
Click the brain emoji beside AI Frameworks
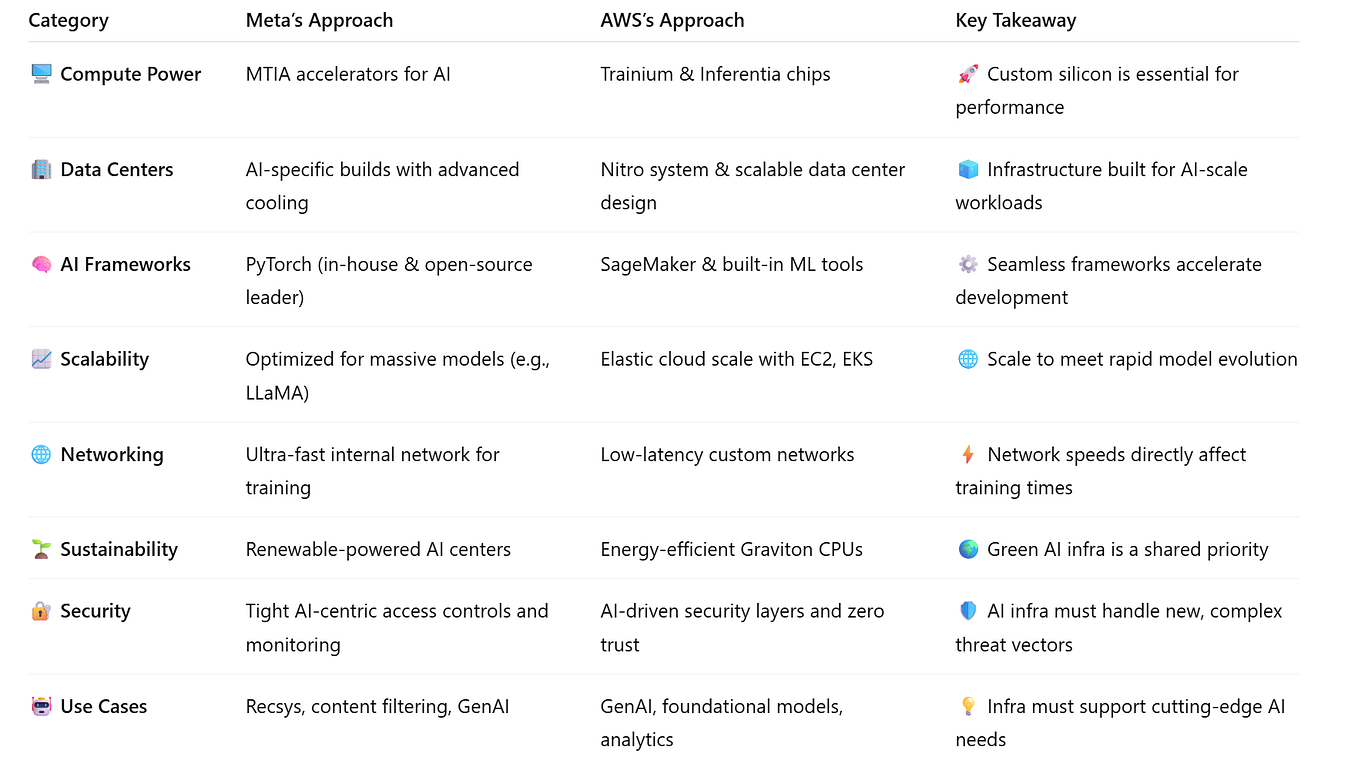[41, 264]
